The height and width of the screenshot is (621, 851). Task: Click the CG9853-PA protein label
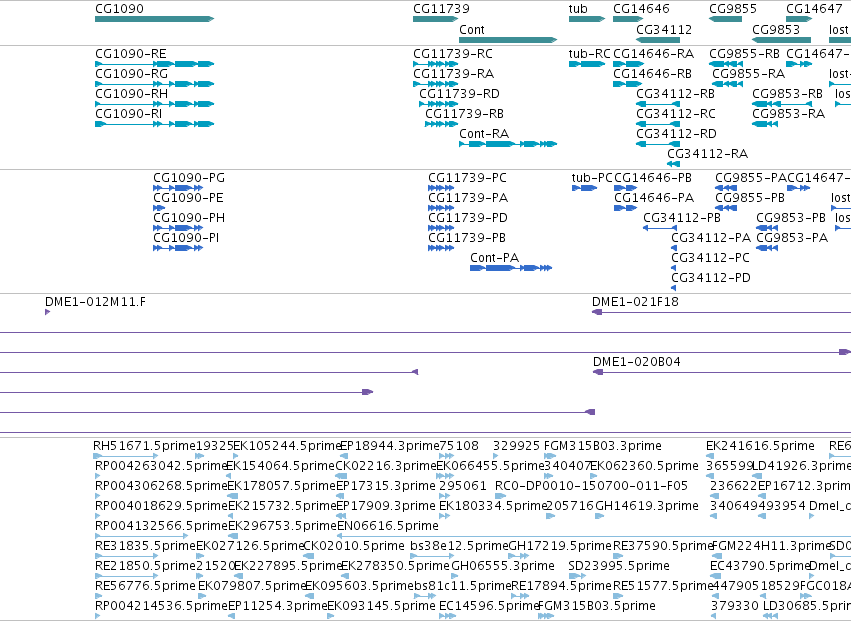tap(792, 238)
